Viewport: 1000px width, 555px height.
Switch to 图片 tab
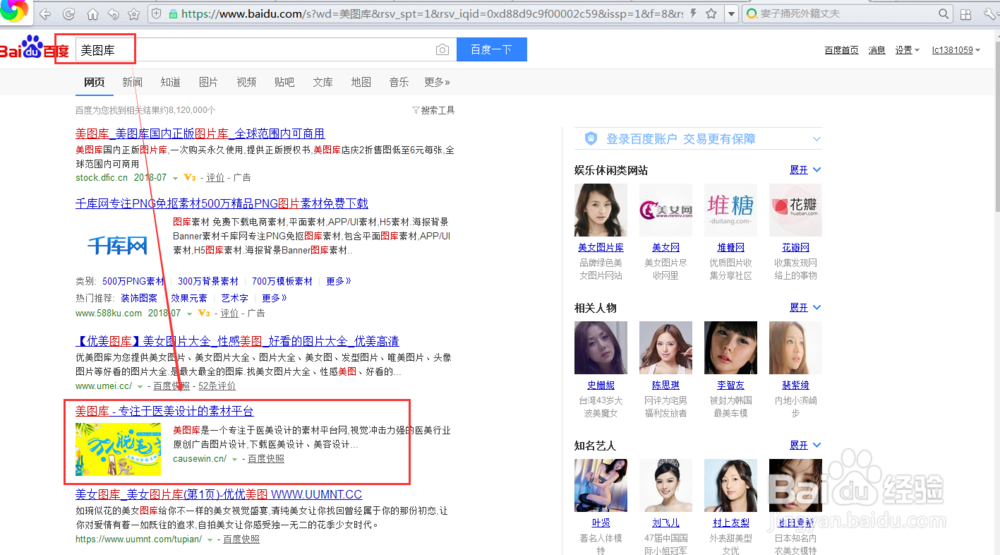208,82
